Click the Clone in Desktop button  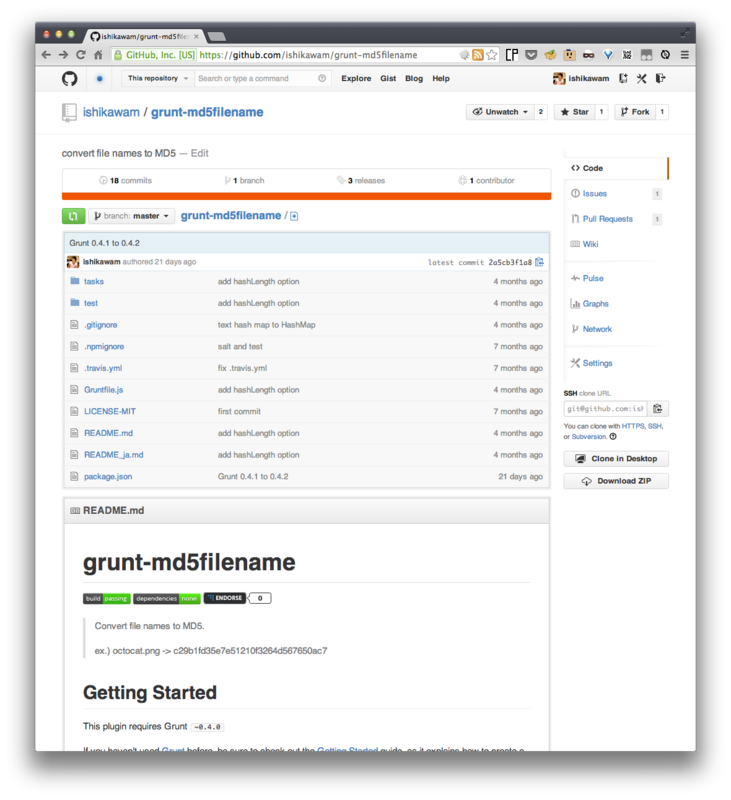[x=616, y=459]
